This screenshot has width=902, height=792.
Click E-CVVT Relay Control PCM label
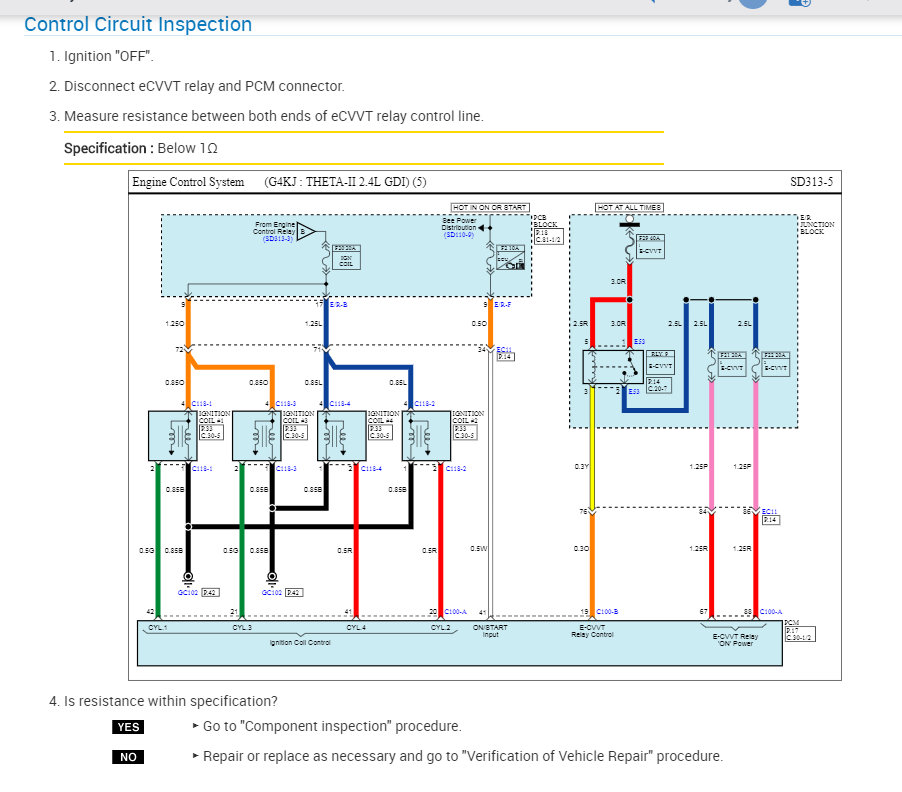coord(592,631)
